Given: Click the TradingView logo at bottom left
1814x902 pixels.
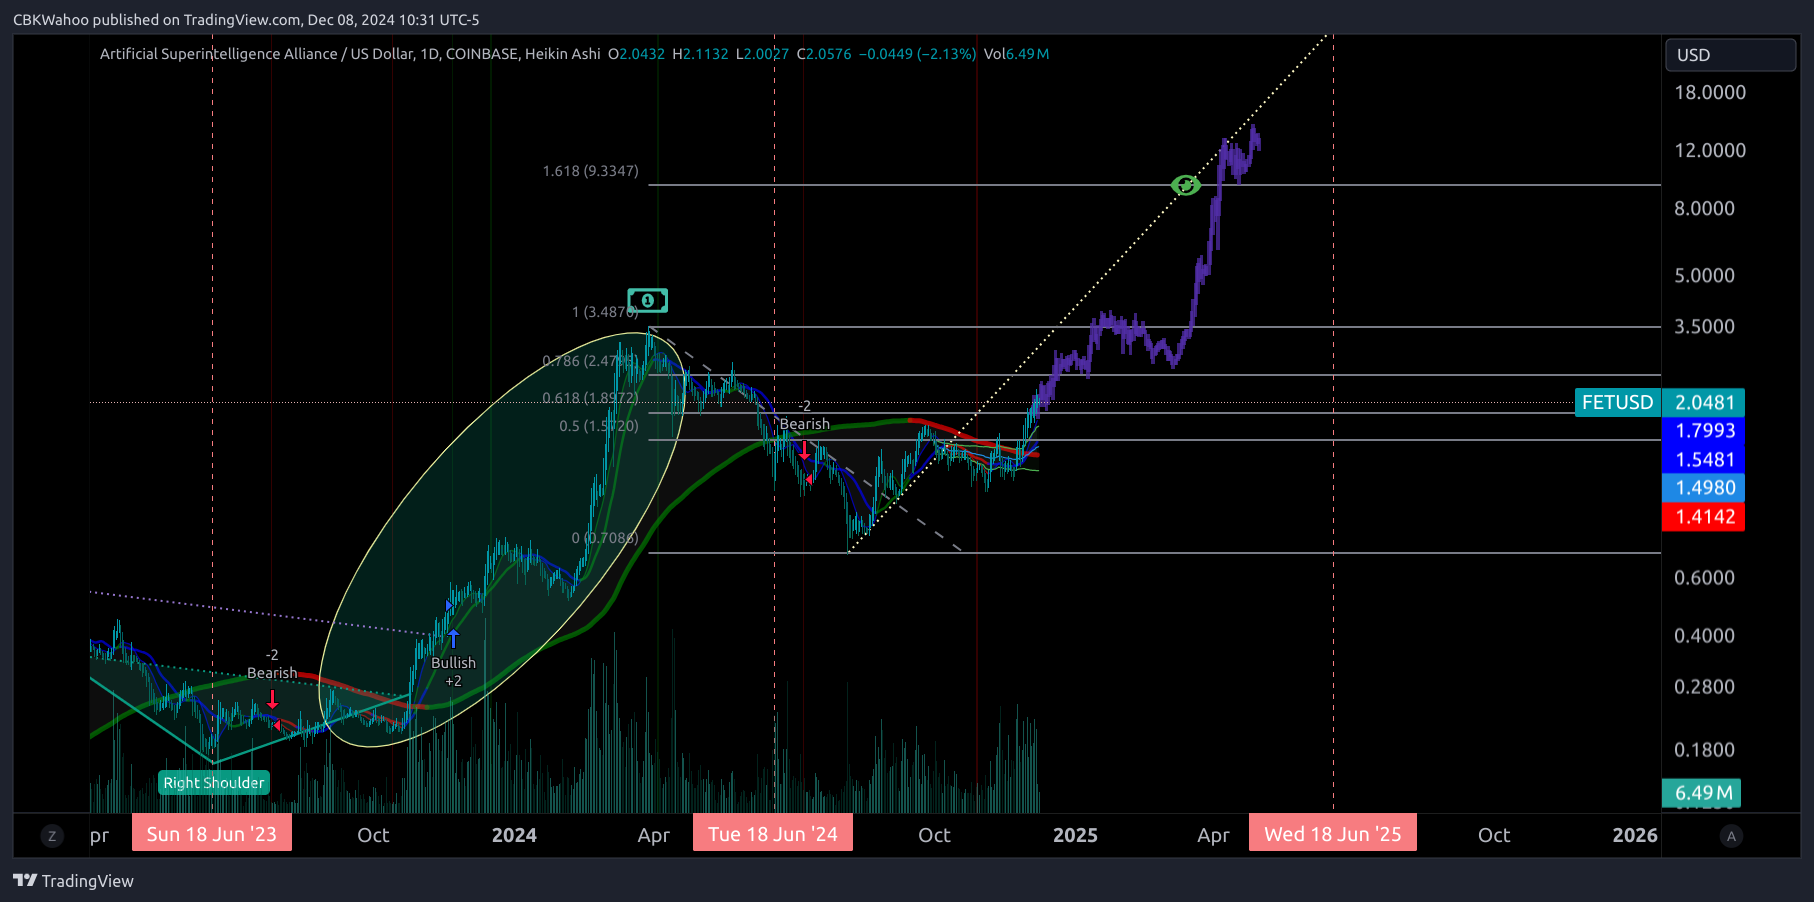Looking at the screenshot, I should [x=73, y=881].
